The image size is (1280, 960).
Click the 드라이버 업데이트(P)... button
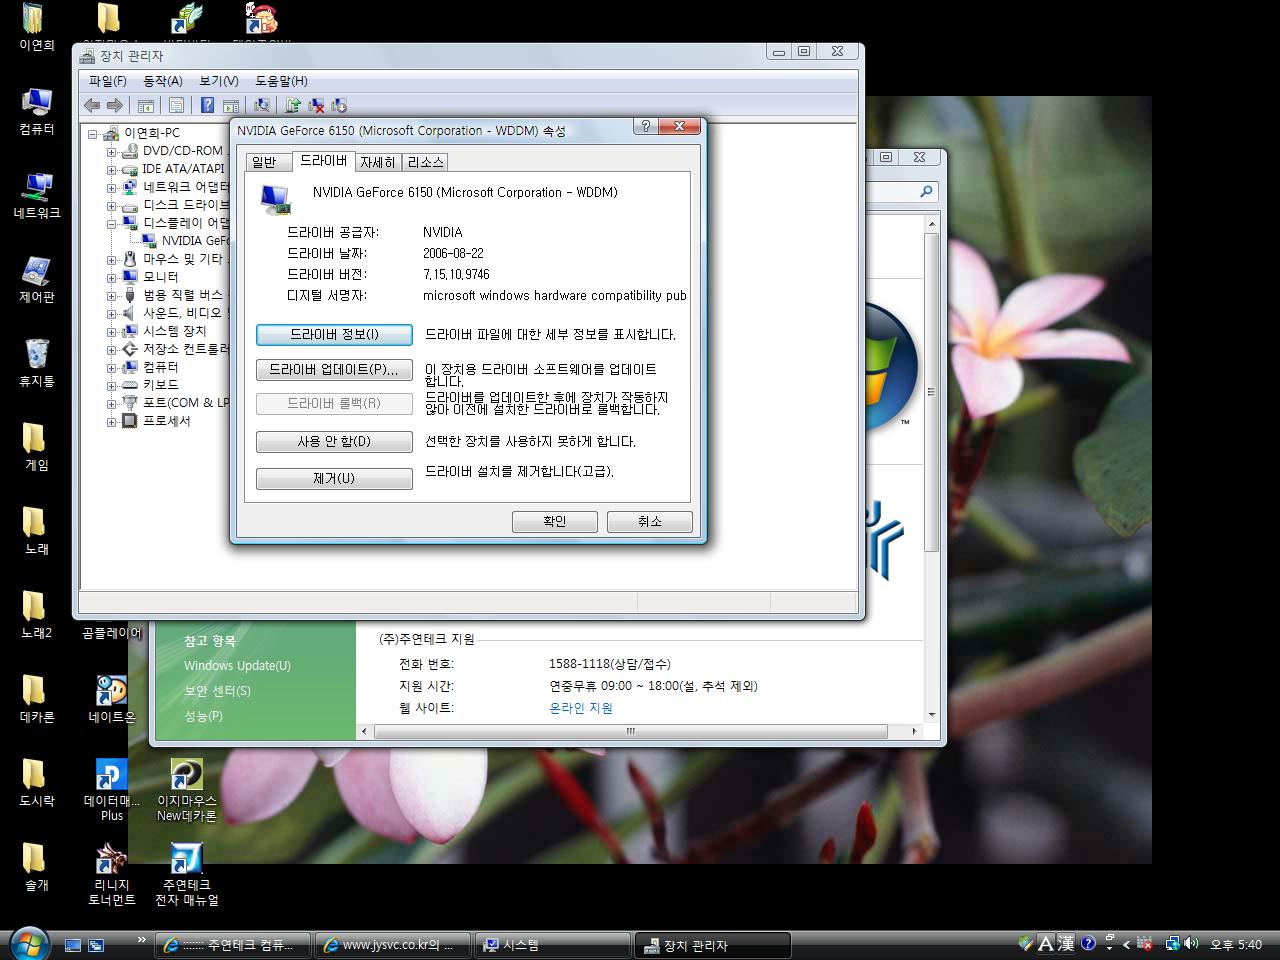point(334,369)
